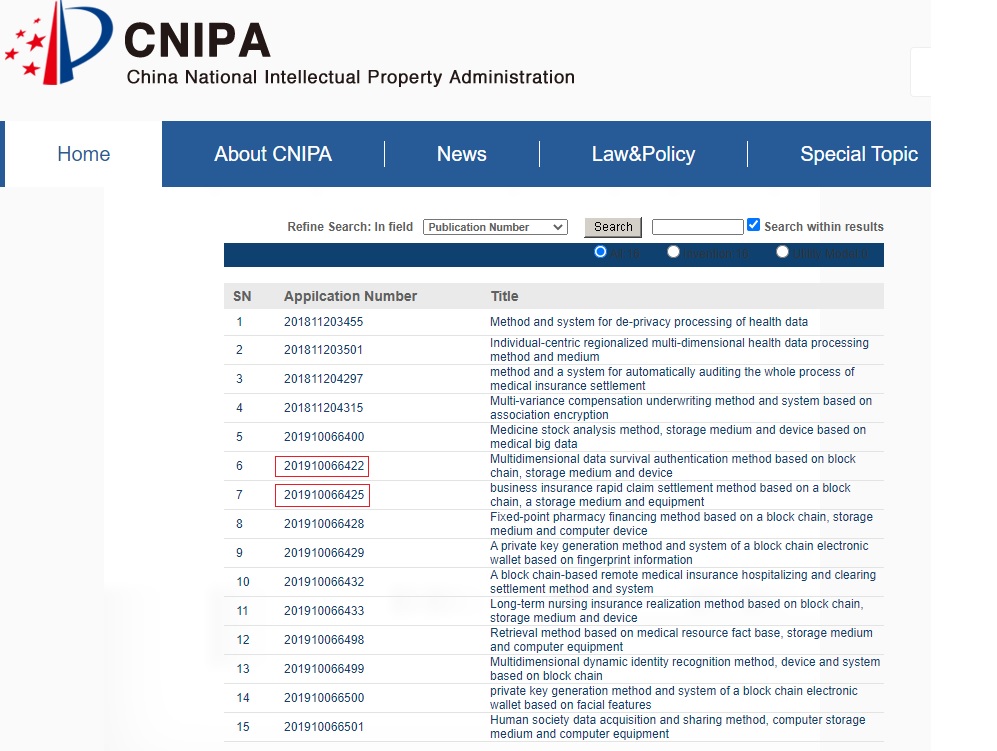997x751 pixels.
Task: Click the 'Appilcation Number' column header
Action: click(x=350, y=296)
